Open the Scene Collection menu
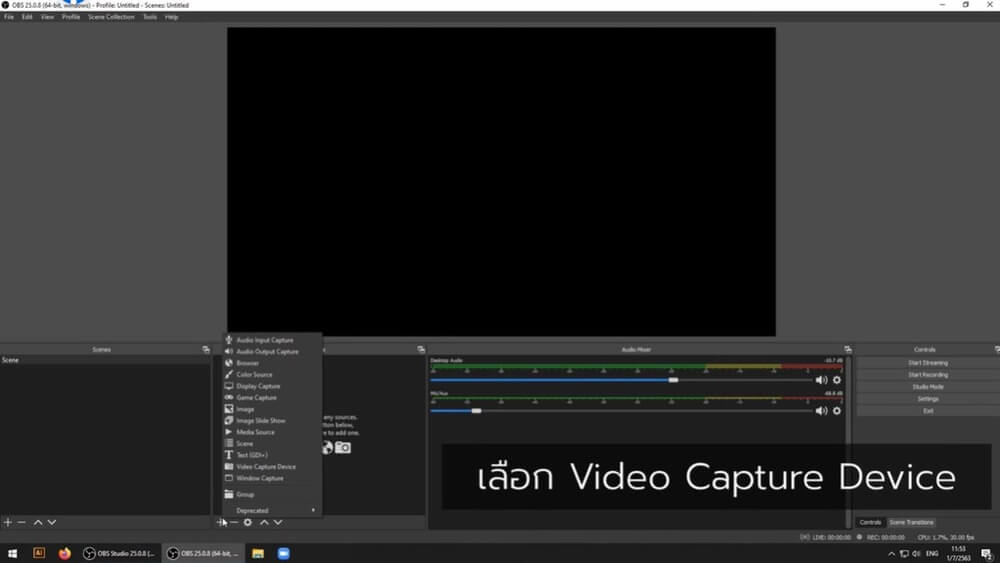Screen dimensions: 1000x563 pos(111,17)
